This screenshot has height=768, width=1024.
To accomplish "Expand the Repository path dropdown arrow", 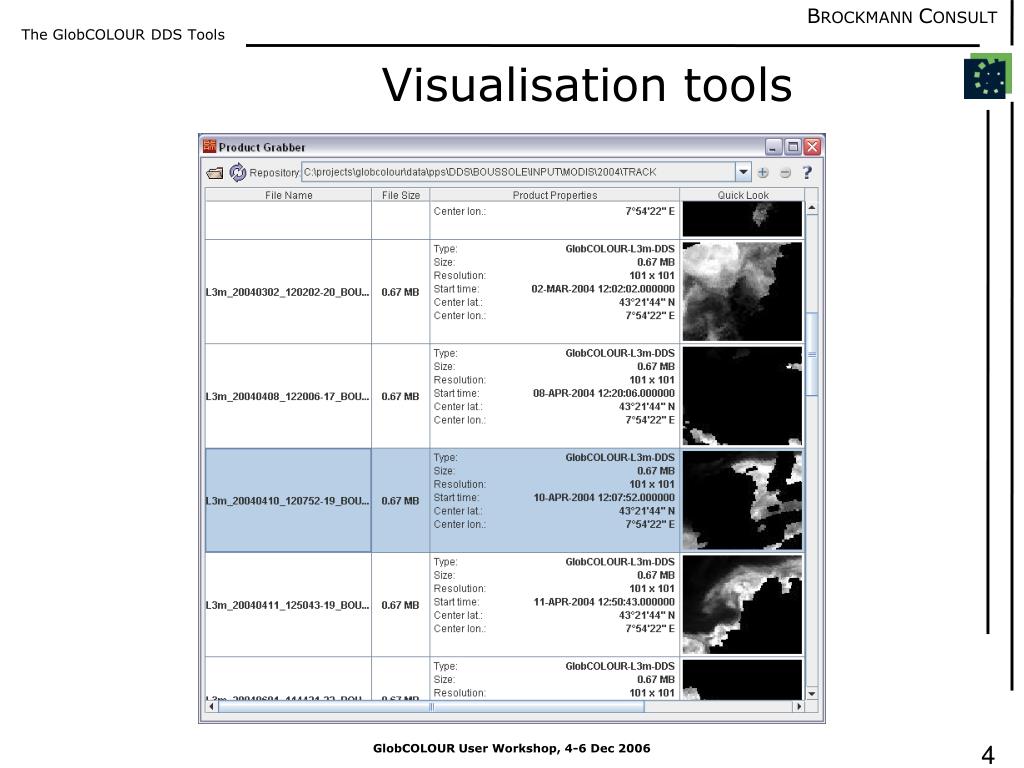I will 743,172.
